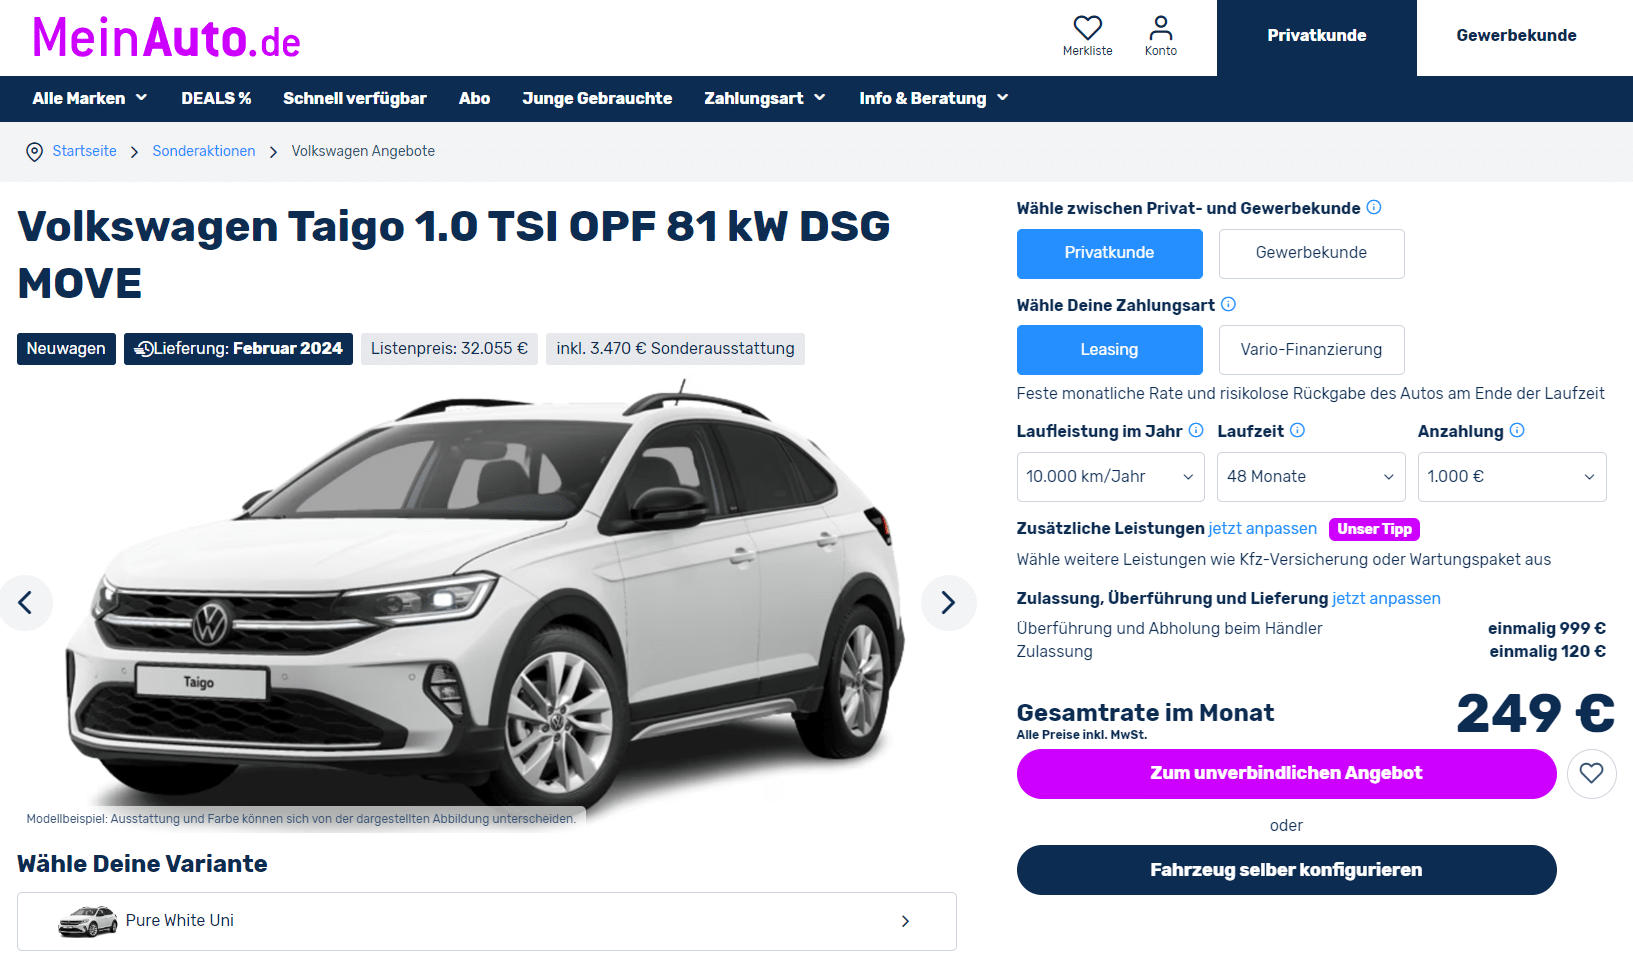This screenshot has height=969, width=1633.
Task: Open the 1.000 € Anzahlung dropdown
Action: [1511, 477]
